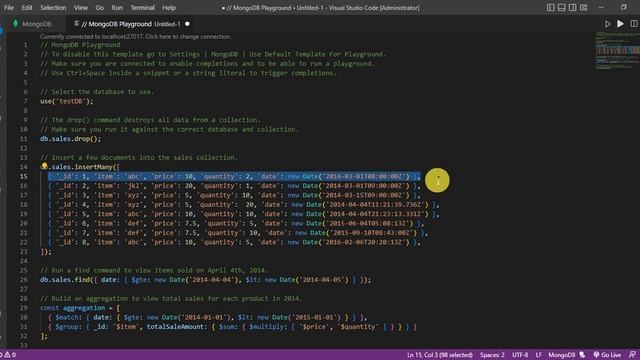Click the $match stage line
This screenshot has width=640, height=360.
click(x=207, y=317)
